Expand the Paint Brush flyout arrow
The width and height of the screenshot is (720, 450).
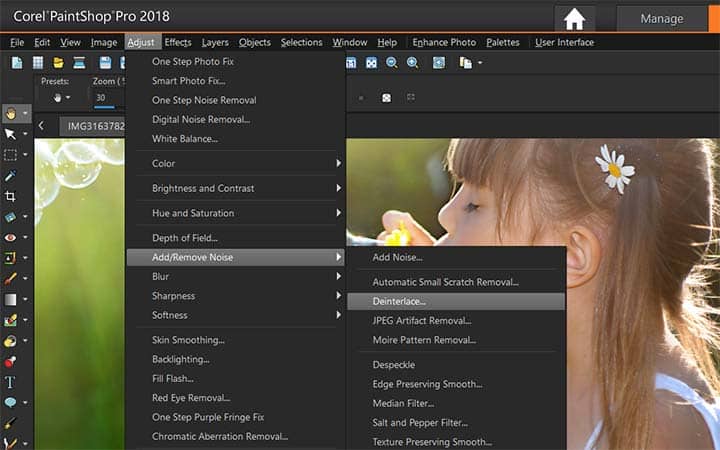click(25, 279)
